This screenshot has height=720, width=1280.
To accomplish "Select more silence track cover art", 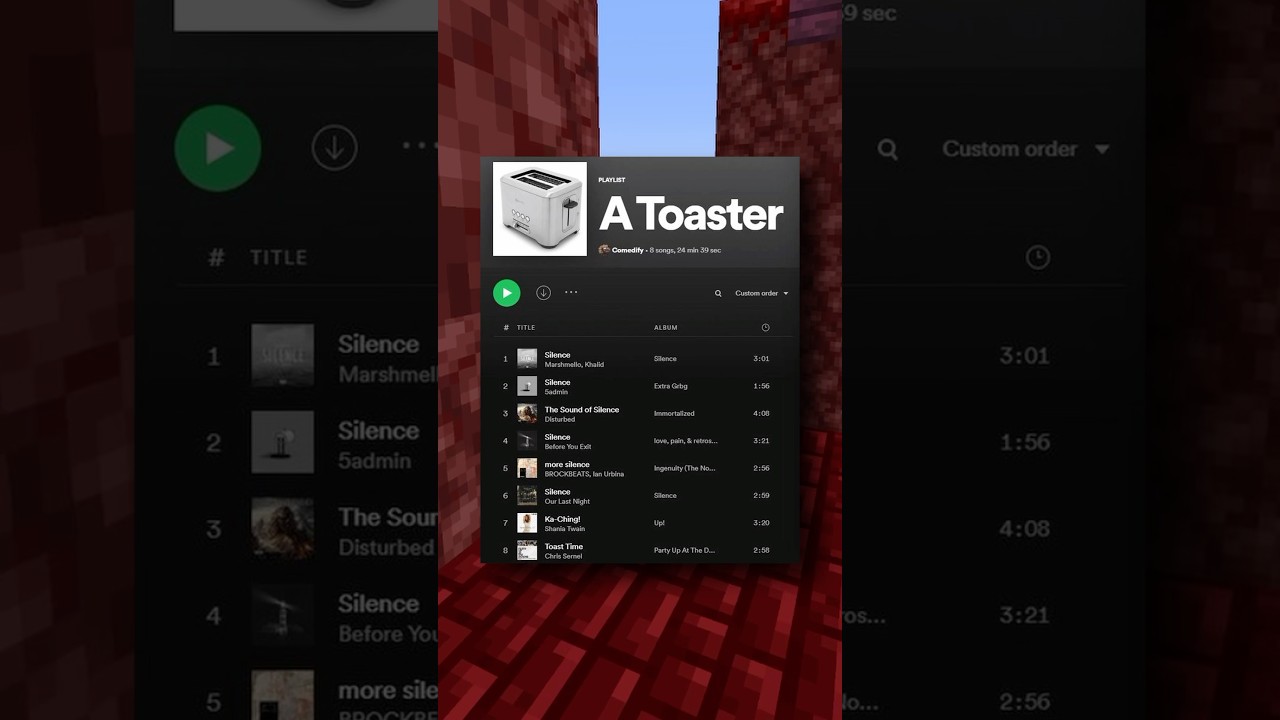I will coord(527,468).
